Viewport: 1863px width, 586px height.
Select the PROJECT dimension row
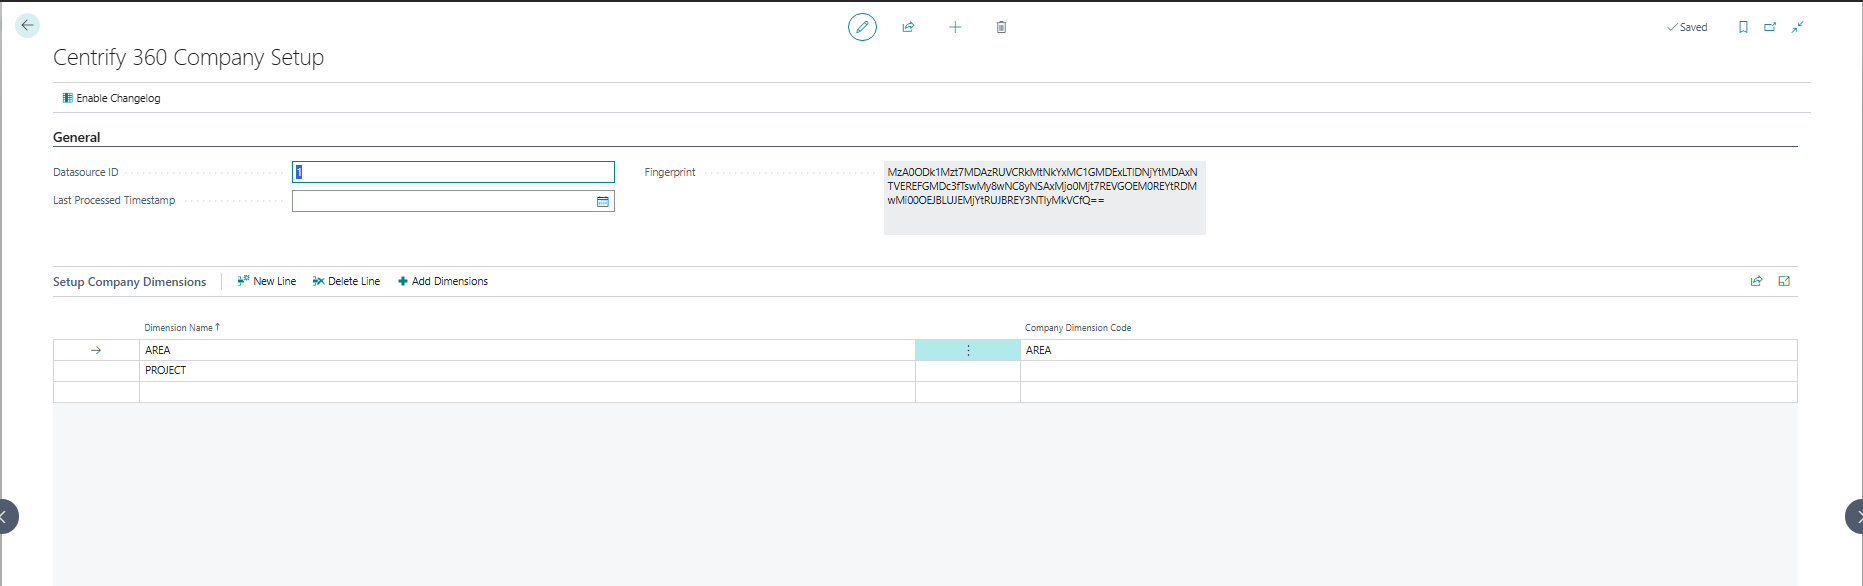coord(166,371)
